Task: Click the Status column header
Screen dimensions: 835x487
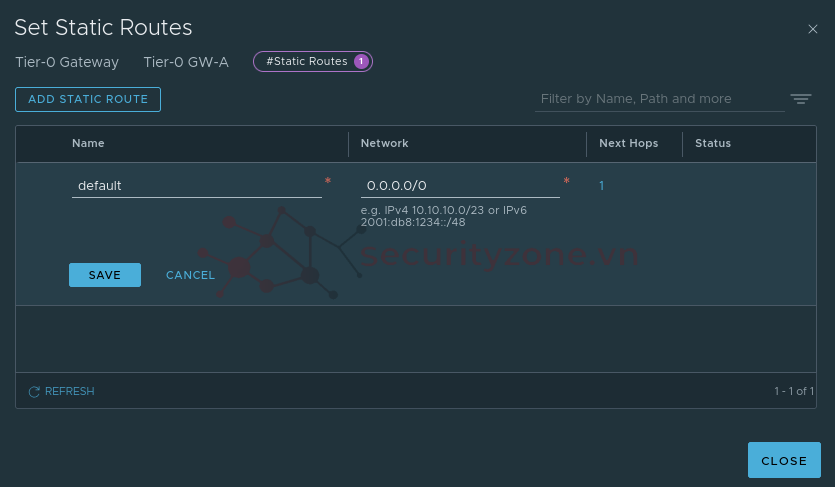Action: 713,143
